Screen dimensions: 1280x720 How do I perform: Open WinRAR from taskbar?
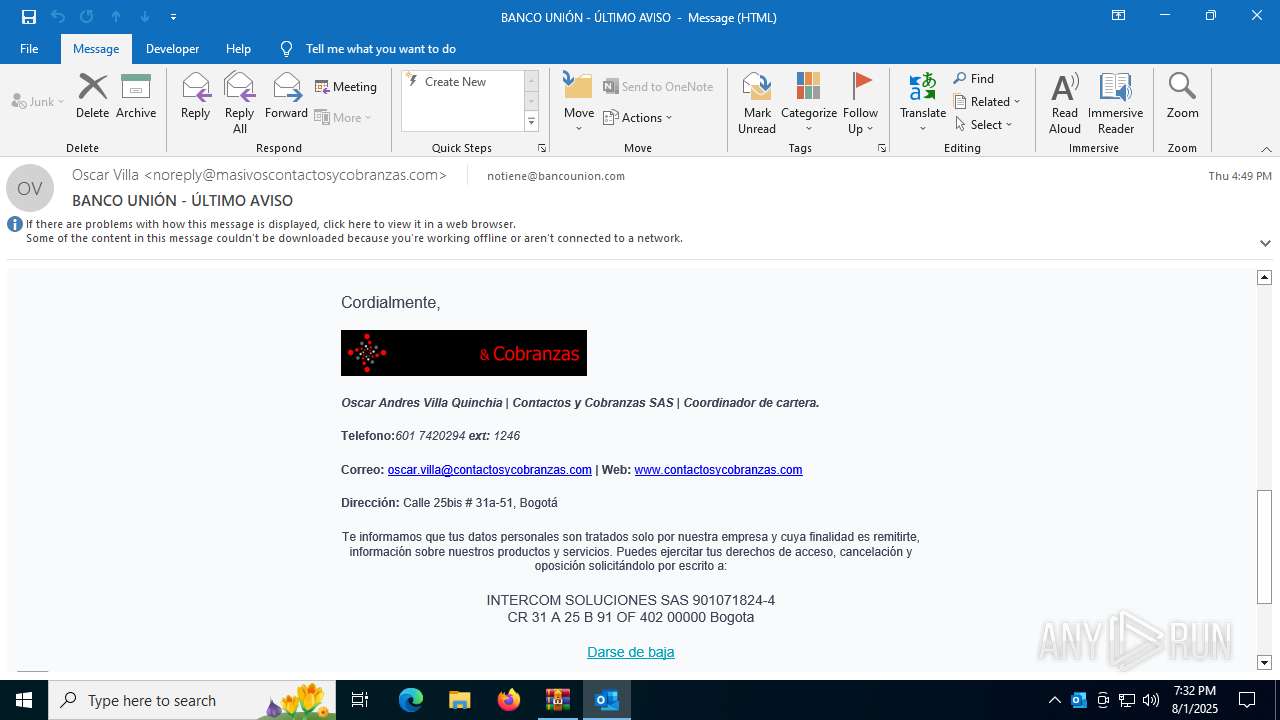point(557,700)
